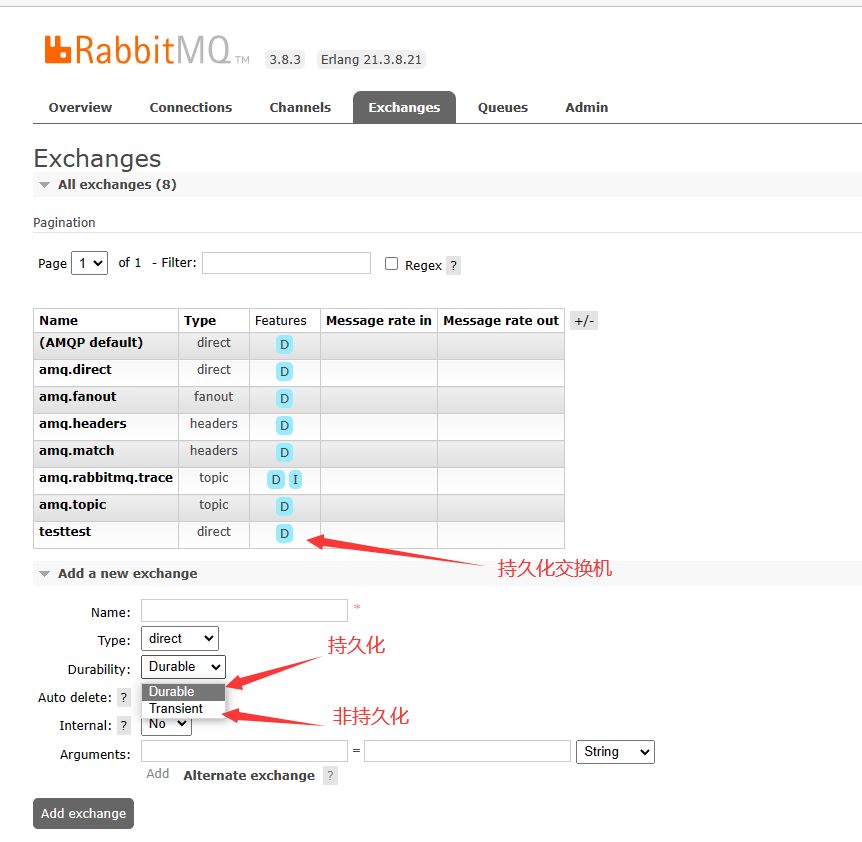Focus the Arguments key input field

(x=245, y=751)
